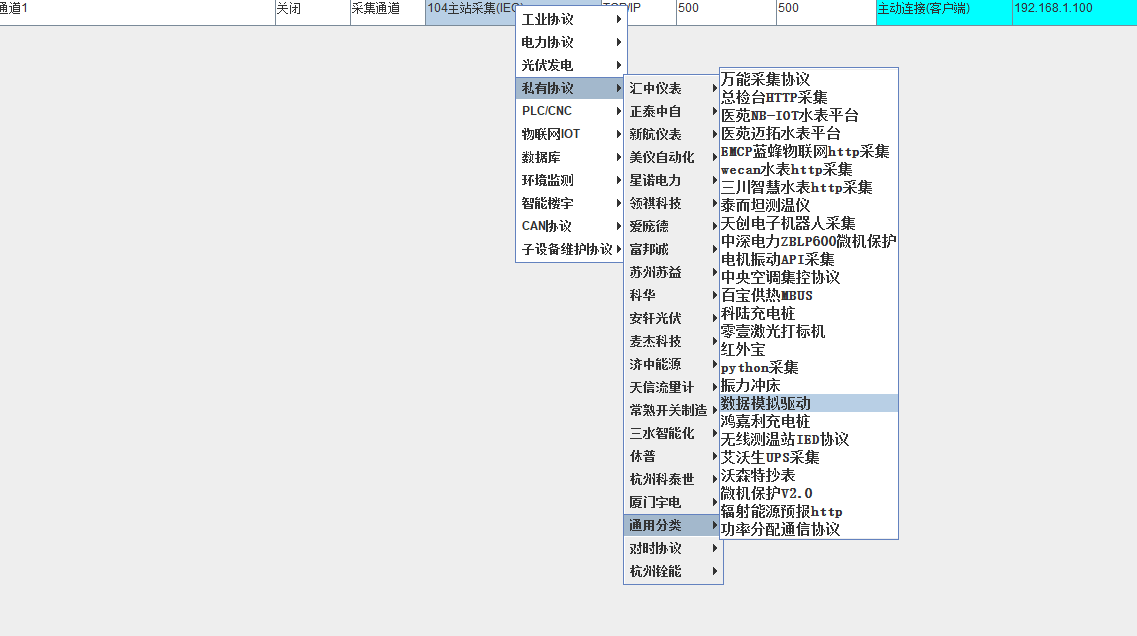Expand the 智能楼宇 menu entry
Screen dimensions: 1137x636
[571, 203]
